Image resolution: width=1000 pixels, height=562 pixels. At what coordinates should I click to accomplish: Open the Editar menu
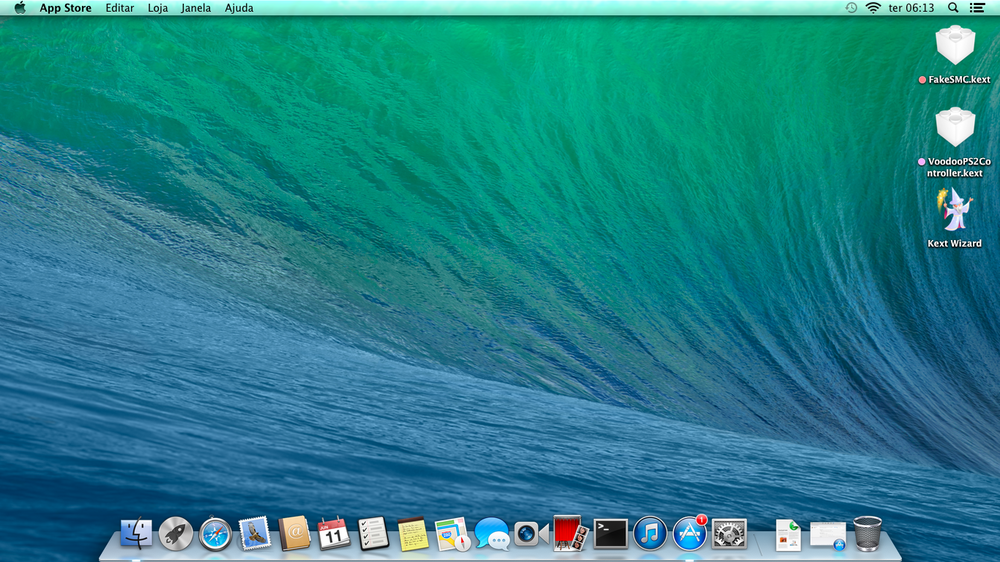coord(120,8)
